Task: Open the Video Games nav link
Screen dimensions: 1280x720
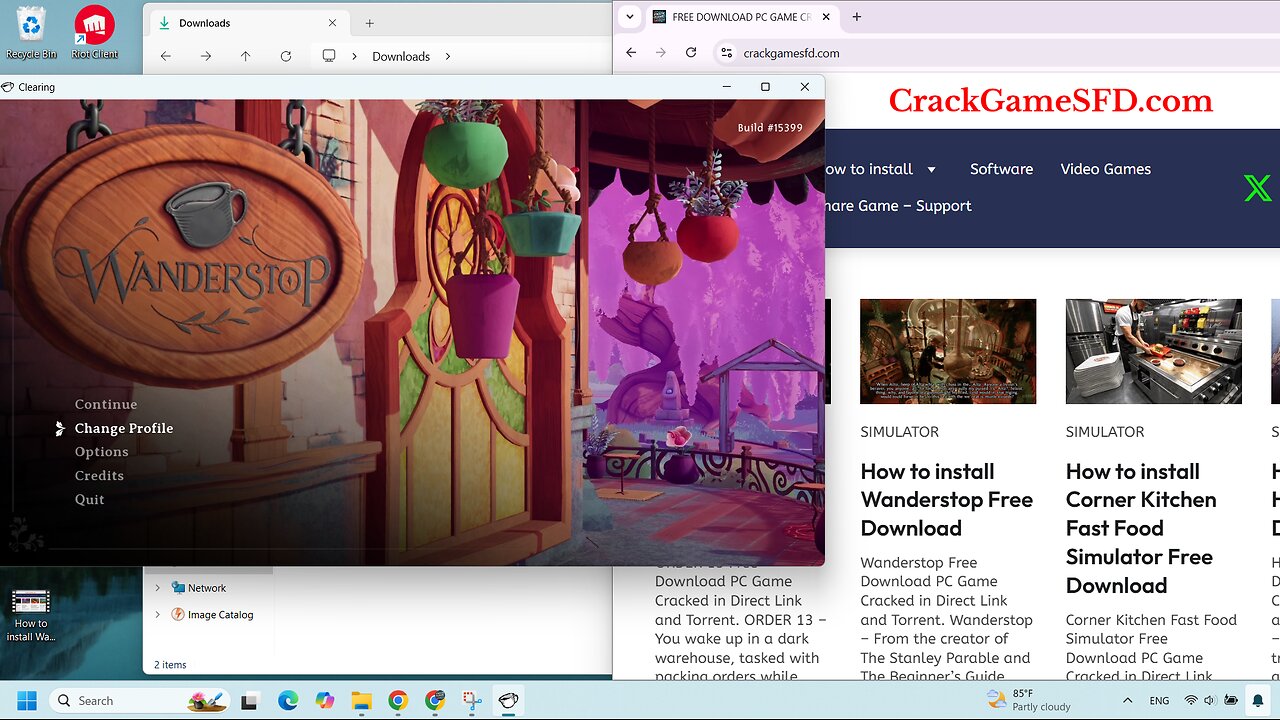Action: [1105, 169]
